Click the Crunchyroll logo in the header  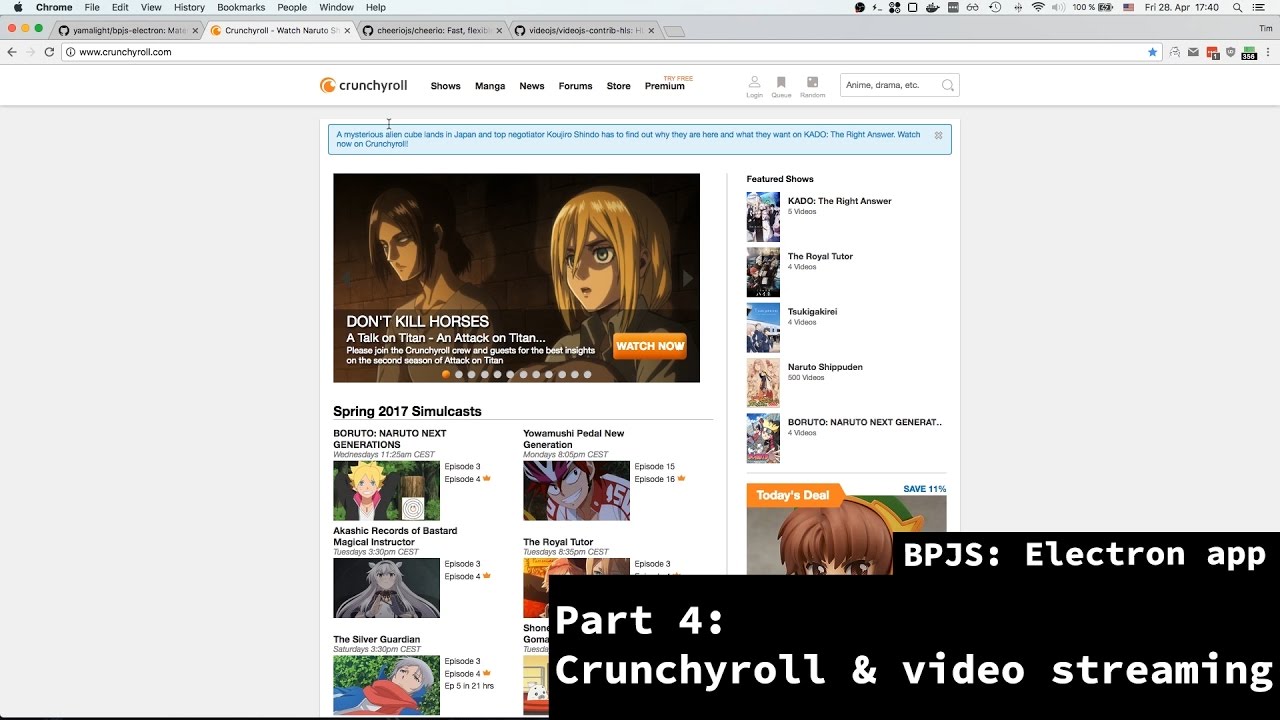363,86
